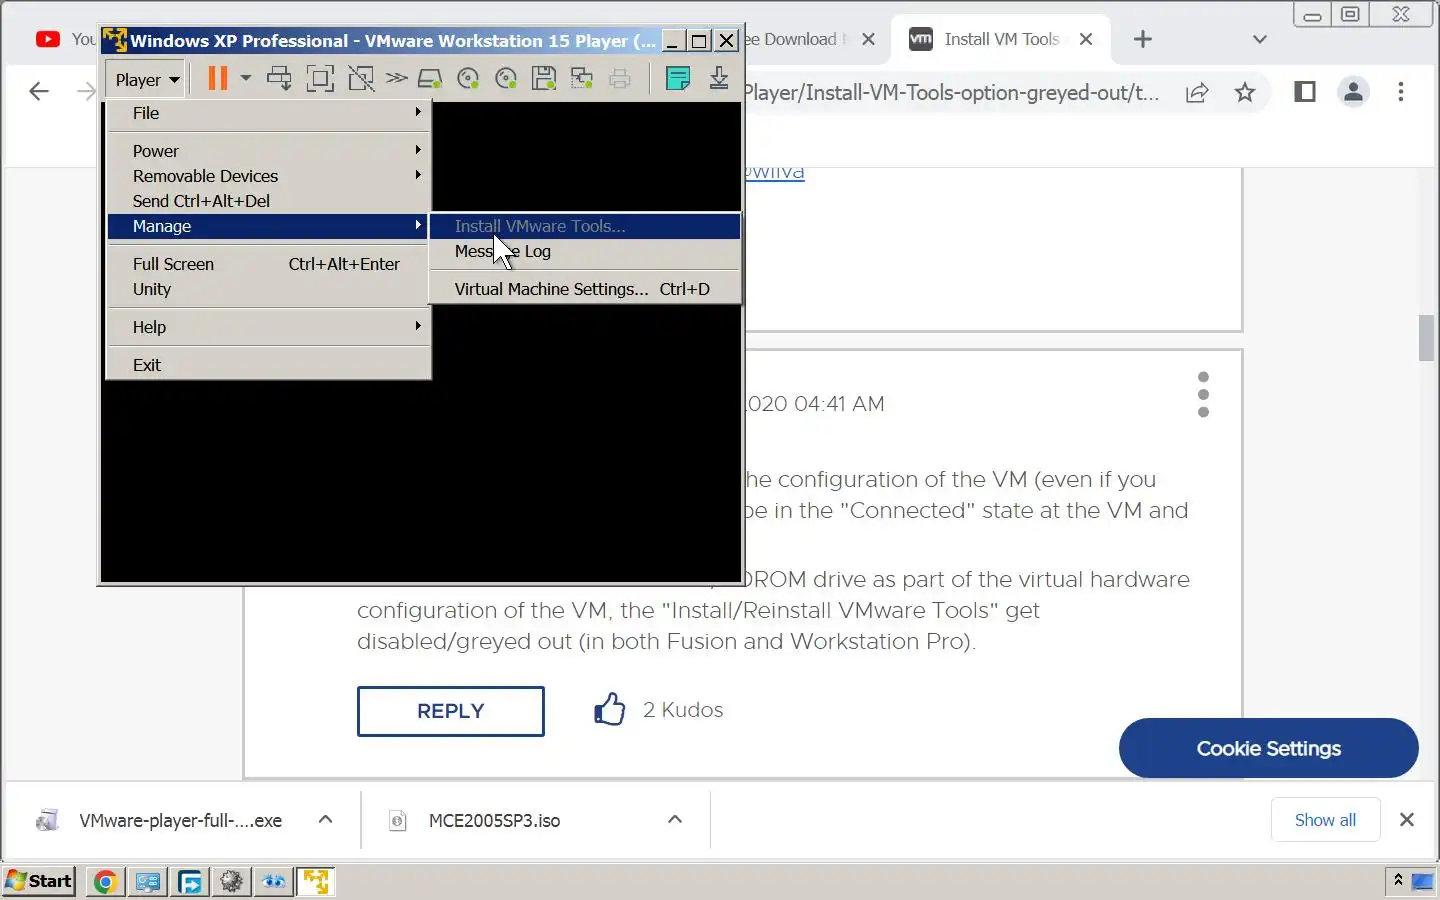Click the printer device icon
This screenshot has width=1440, height=900.
click(620, 78)
